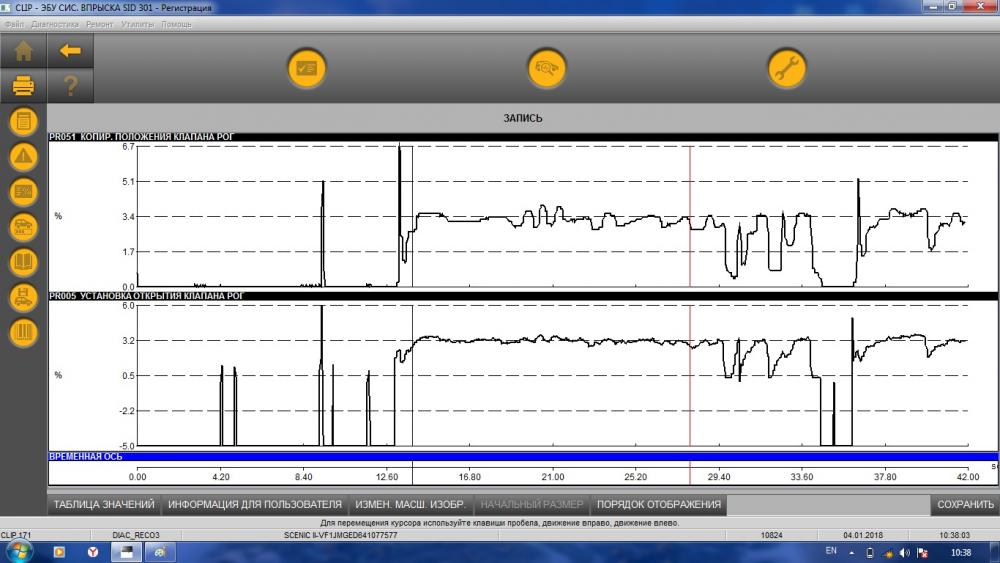
Task: Click the Home icon in toolbar
Action: (x=24, y=51)
